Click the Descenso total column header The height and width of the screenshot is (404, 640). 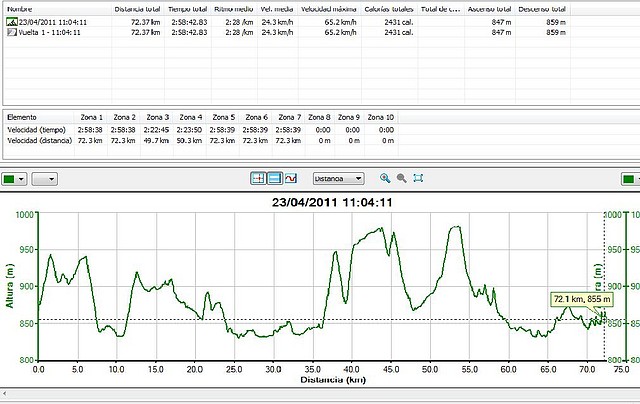pyautogui.click(x=542, y=9)
